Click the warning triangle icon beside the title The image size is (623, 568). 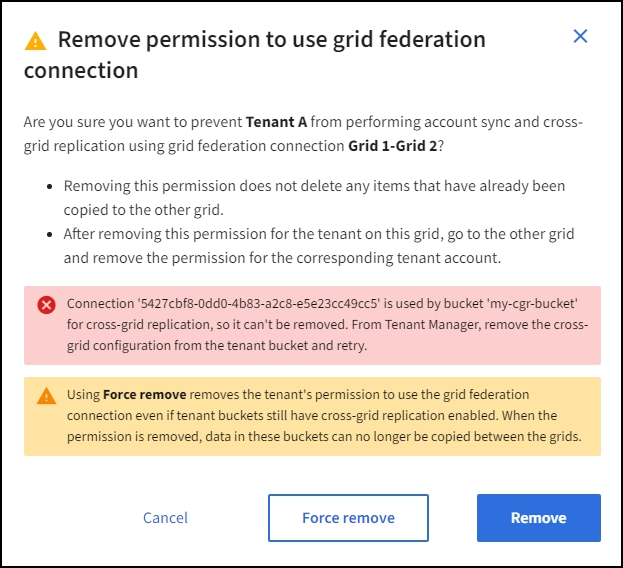[x=36, y=41]
